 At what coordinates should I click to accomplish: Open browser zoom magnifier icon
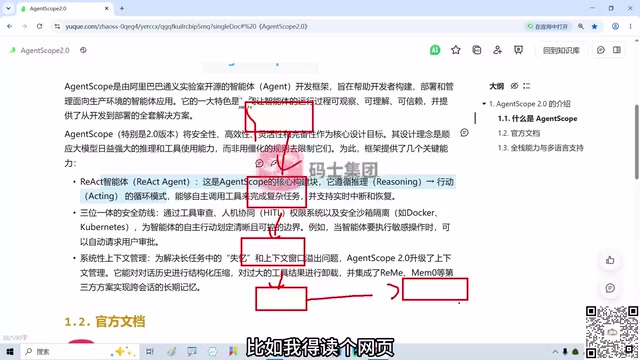tap(580, 27)
